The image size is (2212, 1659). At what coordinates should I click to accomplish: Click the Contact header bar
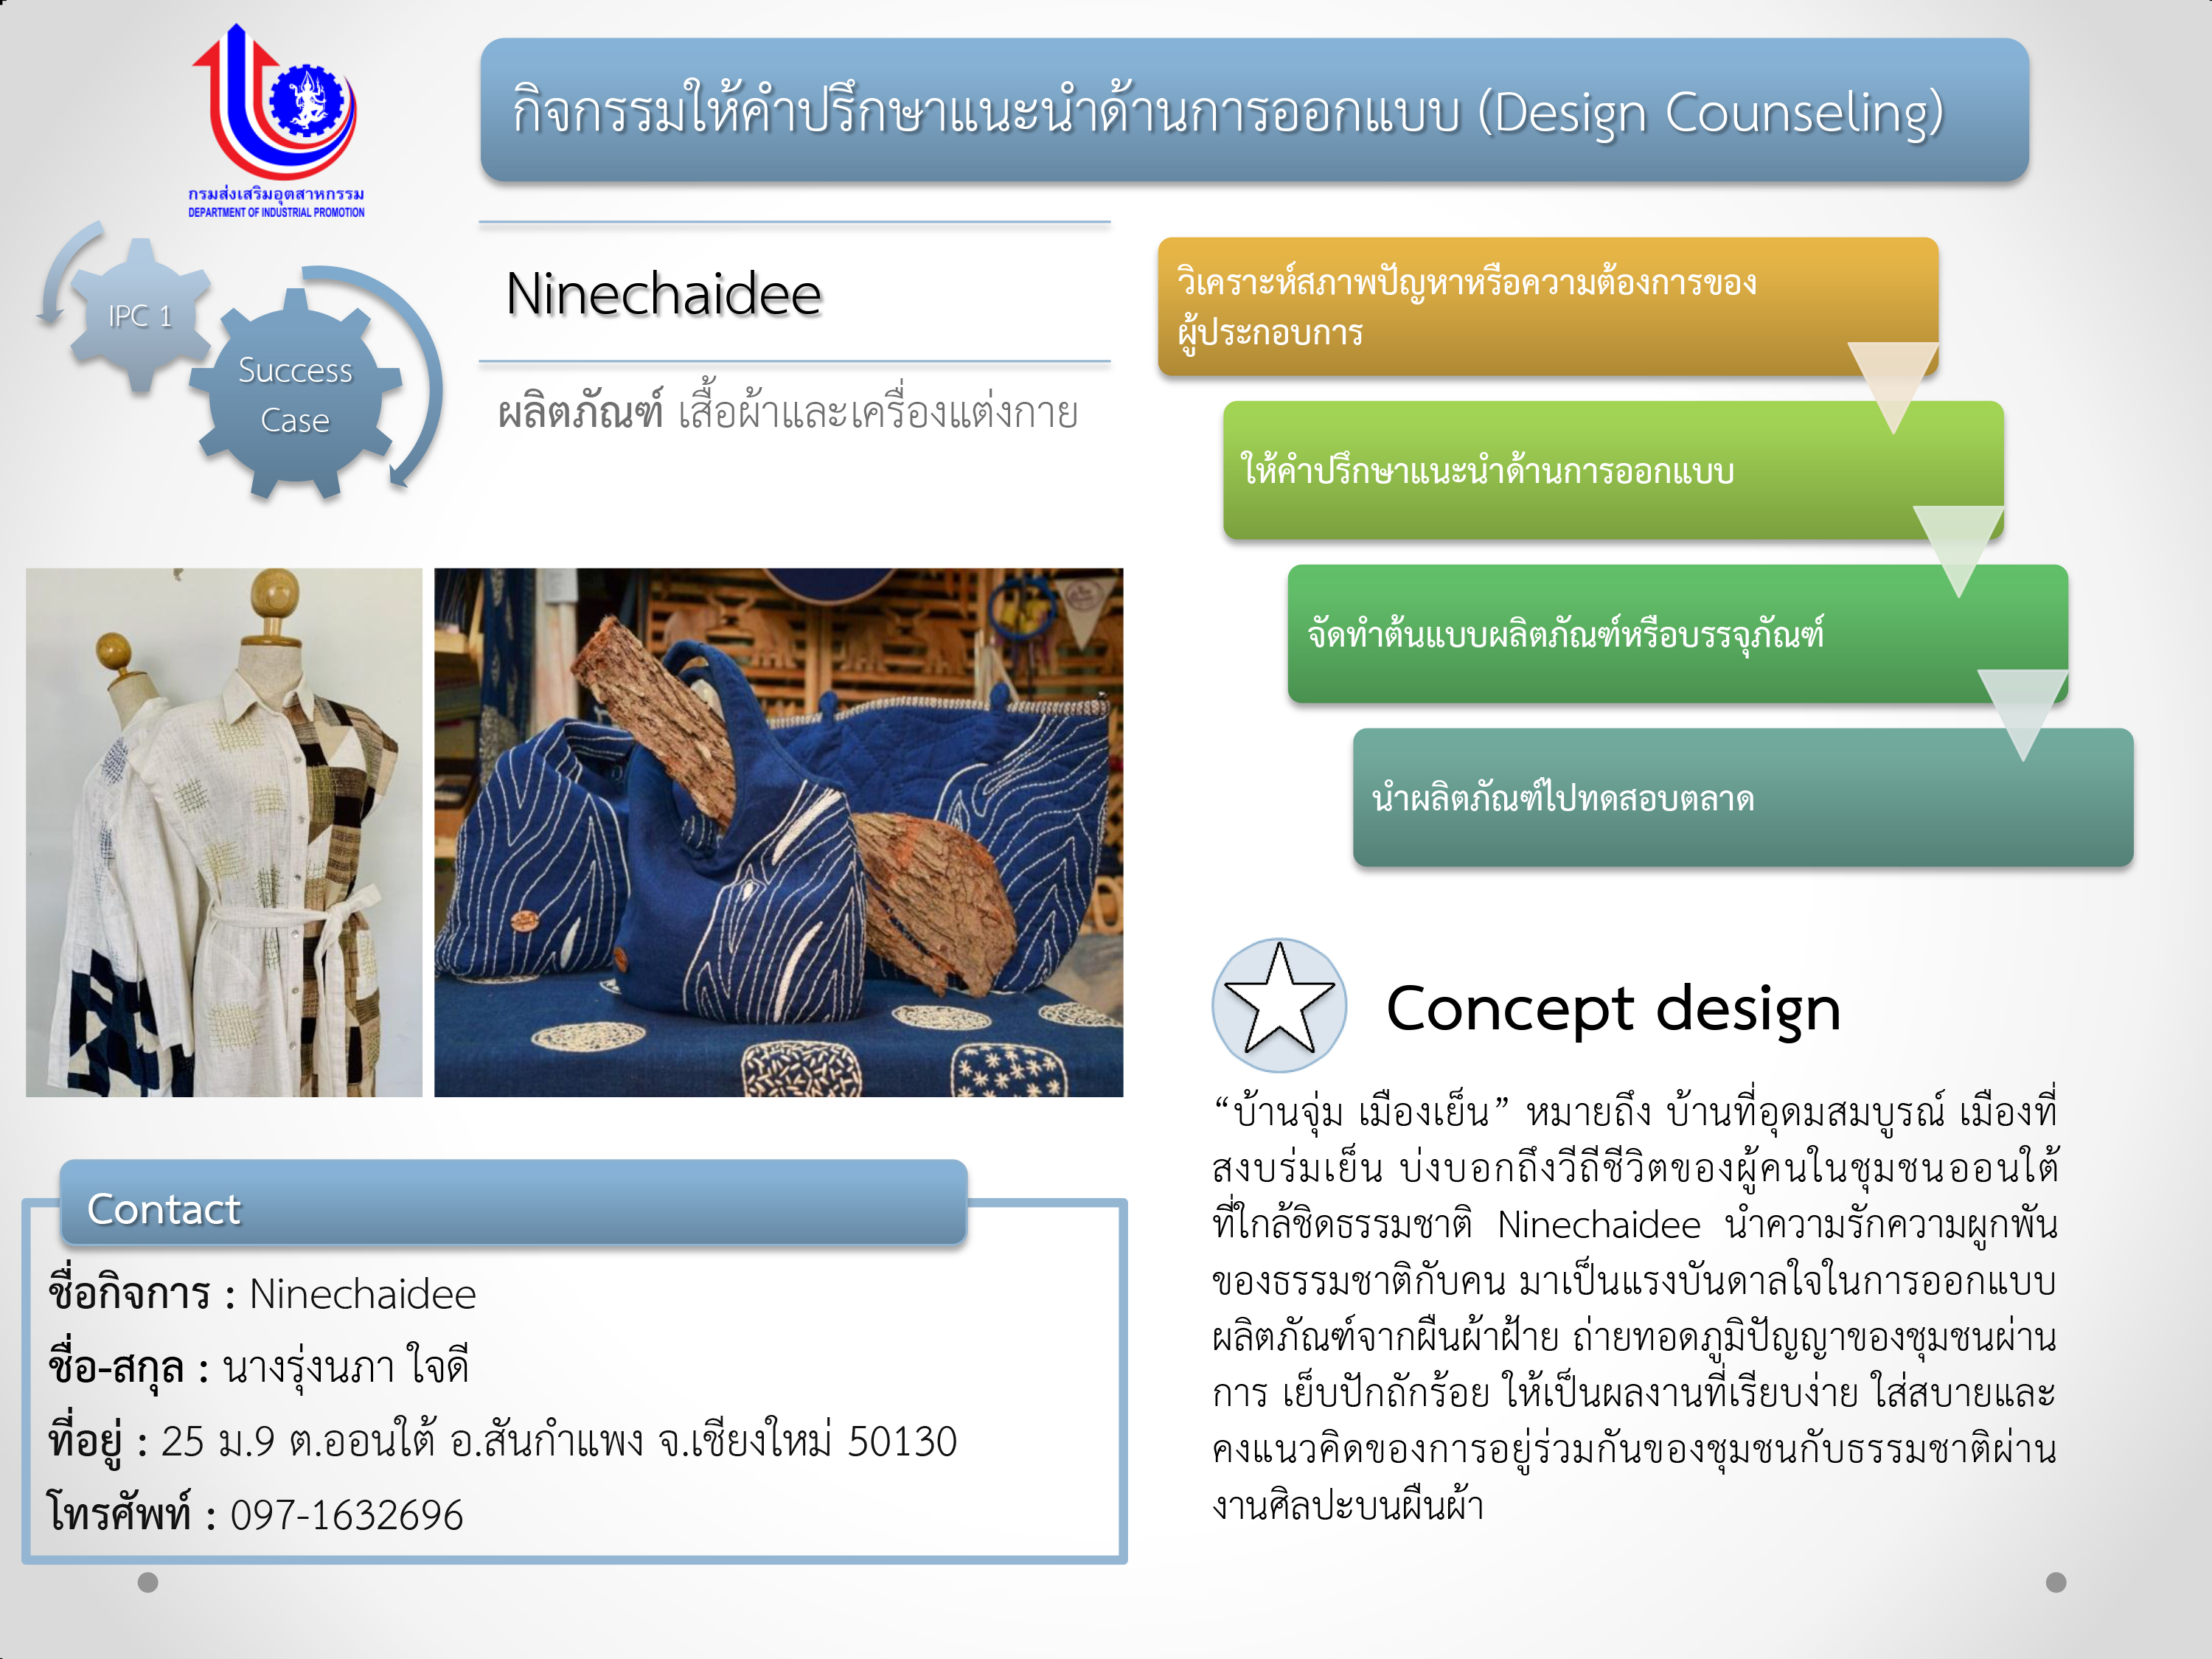[513, 1203]
